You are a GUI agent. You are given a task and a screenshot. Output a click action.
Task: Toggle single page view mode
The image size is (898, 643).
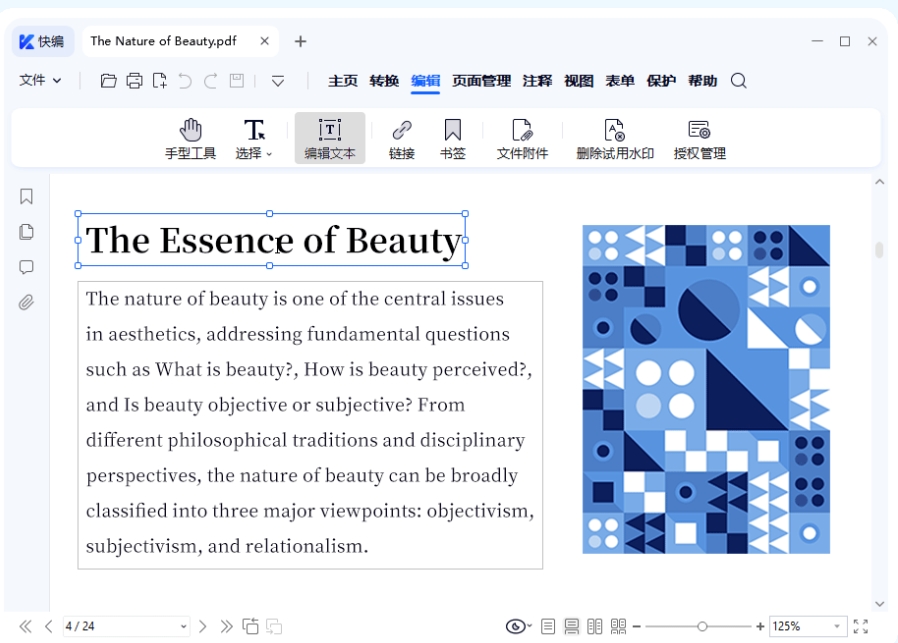(548, 625)
